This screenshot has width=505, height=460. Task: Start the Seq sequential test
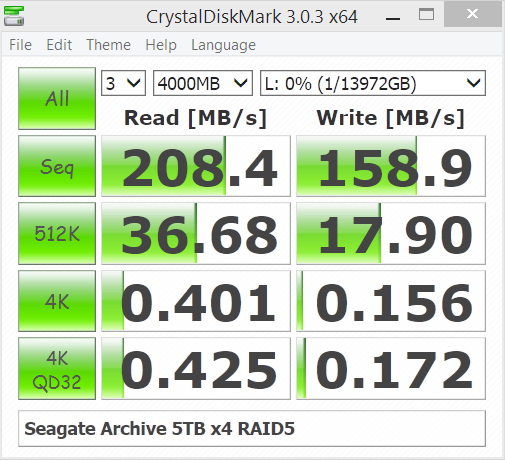point(57,166)
